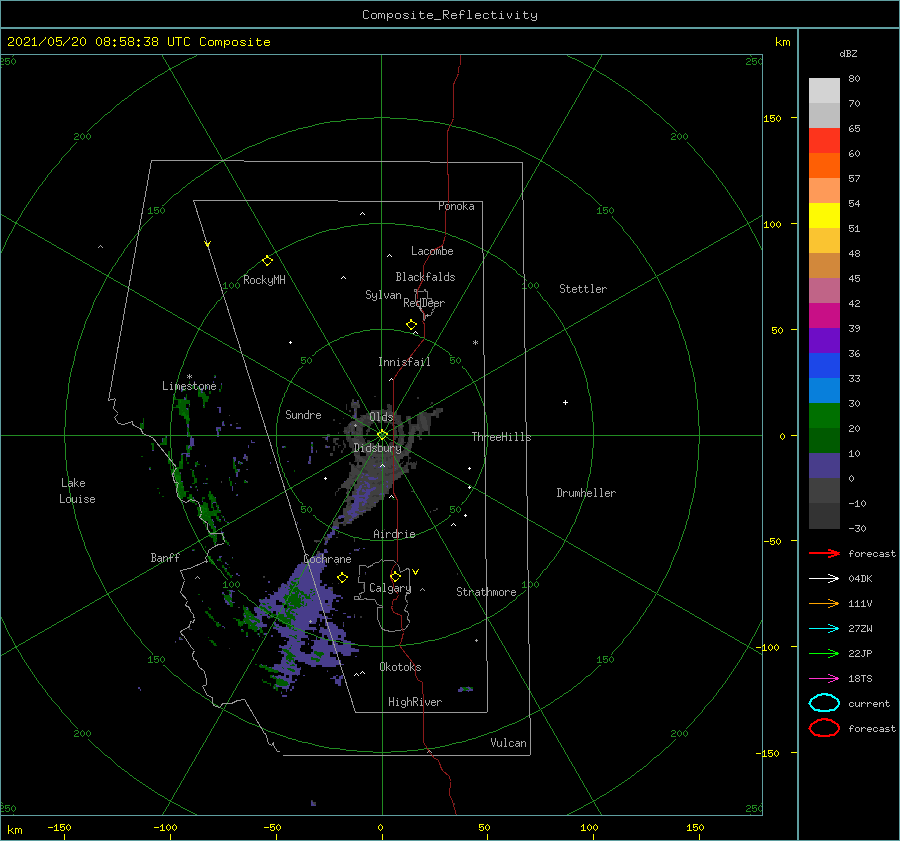Screen dimensions: 900x841
Task: Click the Limestone label
Action: tap(189, 386)
